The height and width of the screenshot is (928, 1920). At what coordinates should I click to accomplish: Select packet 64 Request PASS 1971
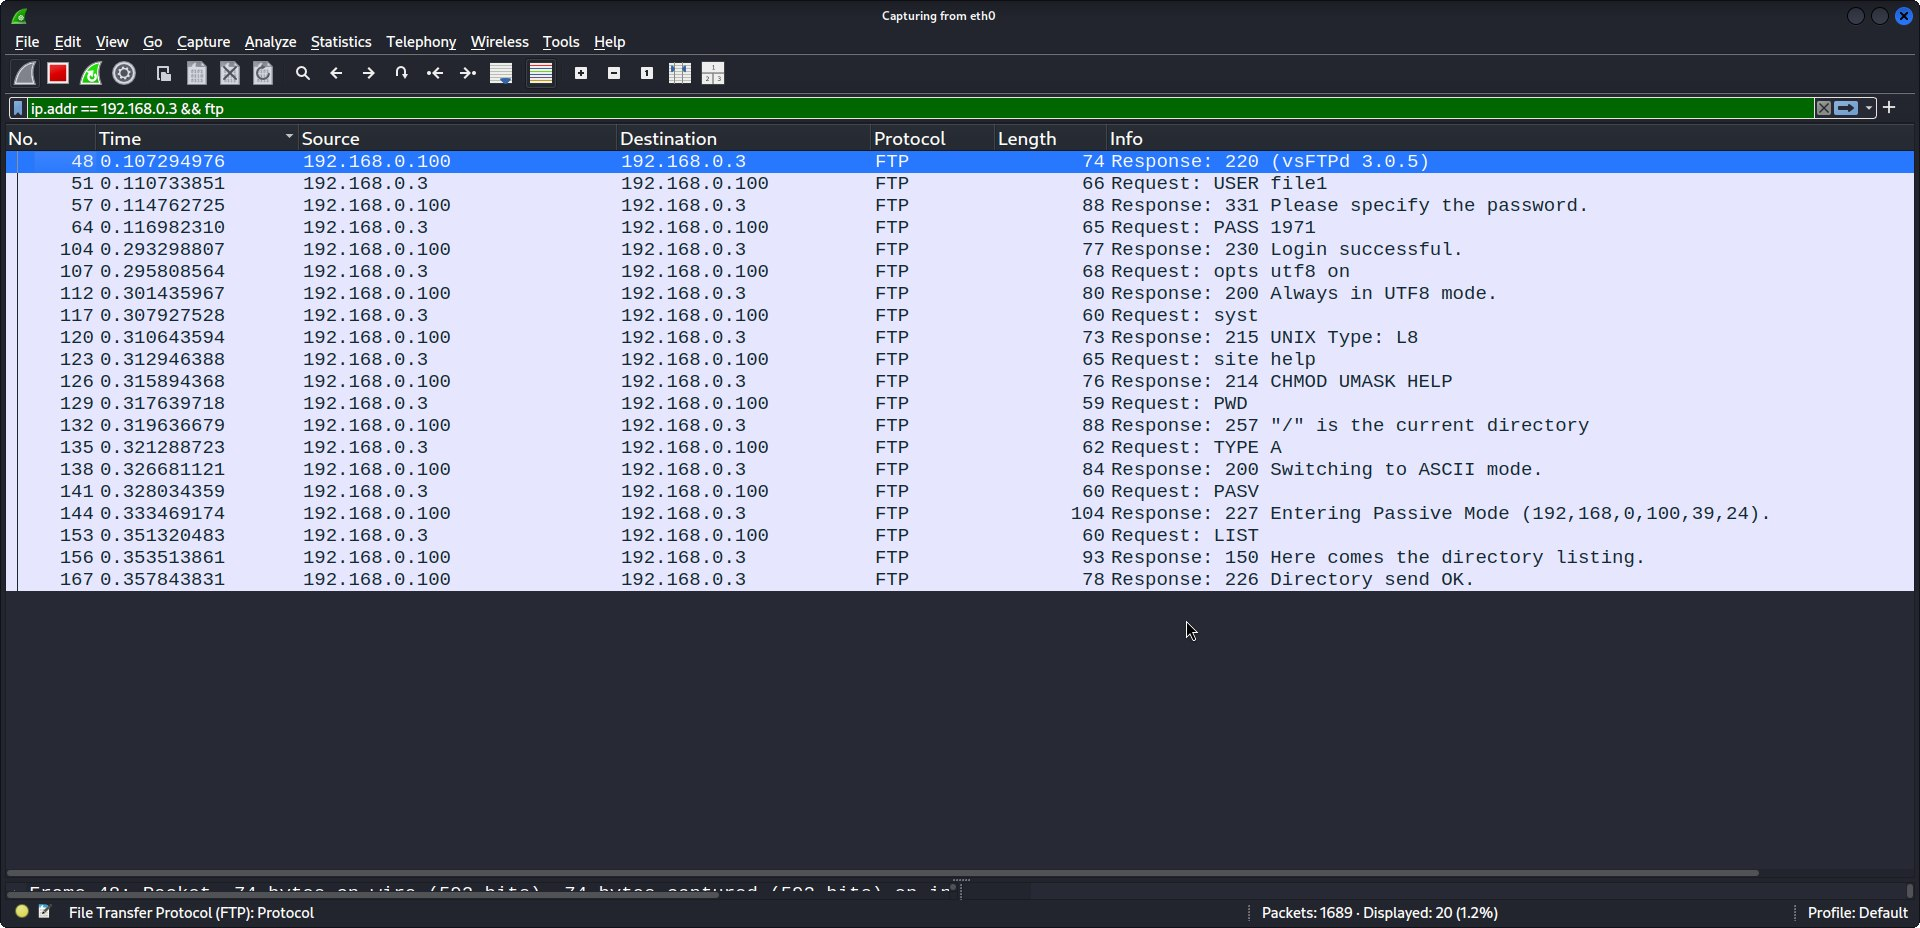[960, 227]
